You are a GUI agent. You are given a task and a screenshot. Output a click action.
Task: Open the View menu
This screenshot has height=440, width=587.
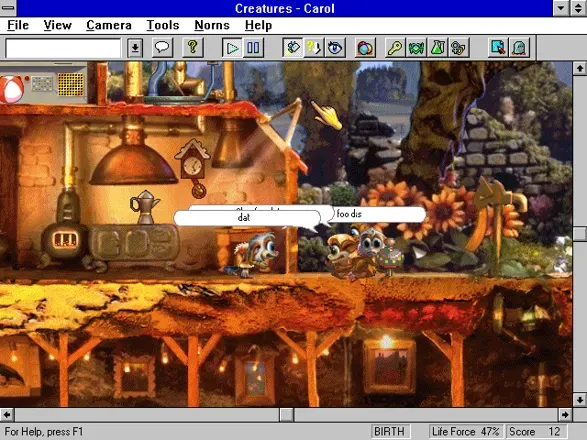[57, 25]
